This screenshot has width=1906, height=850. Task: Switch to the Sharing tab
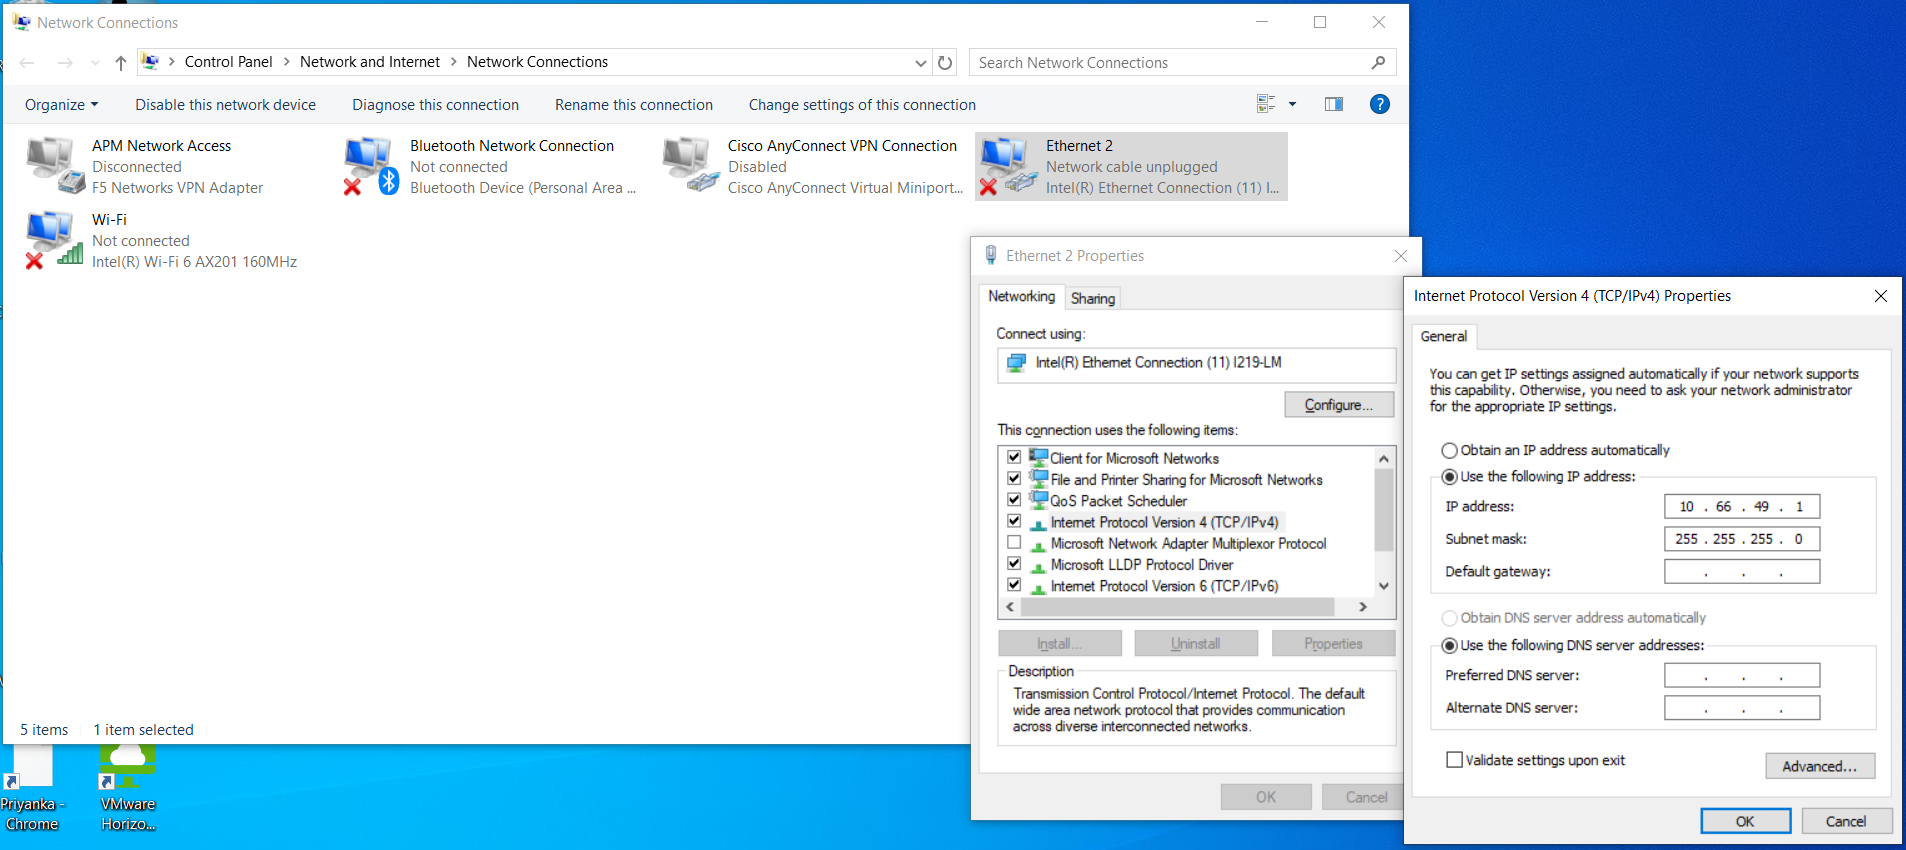1093,298
